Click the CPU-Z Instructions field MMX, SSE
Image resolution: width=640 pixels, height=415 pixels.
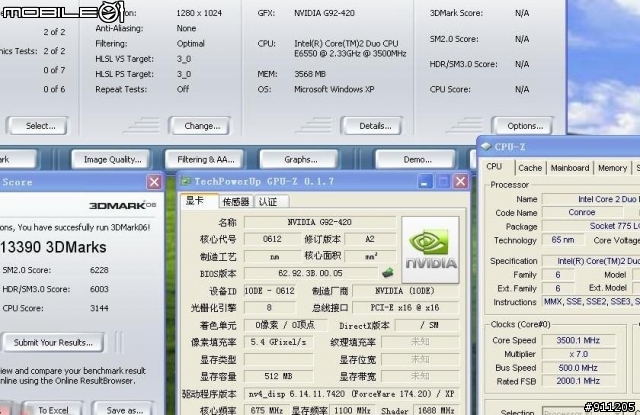591,302
